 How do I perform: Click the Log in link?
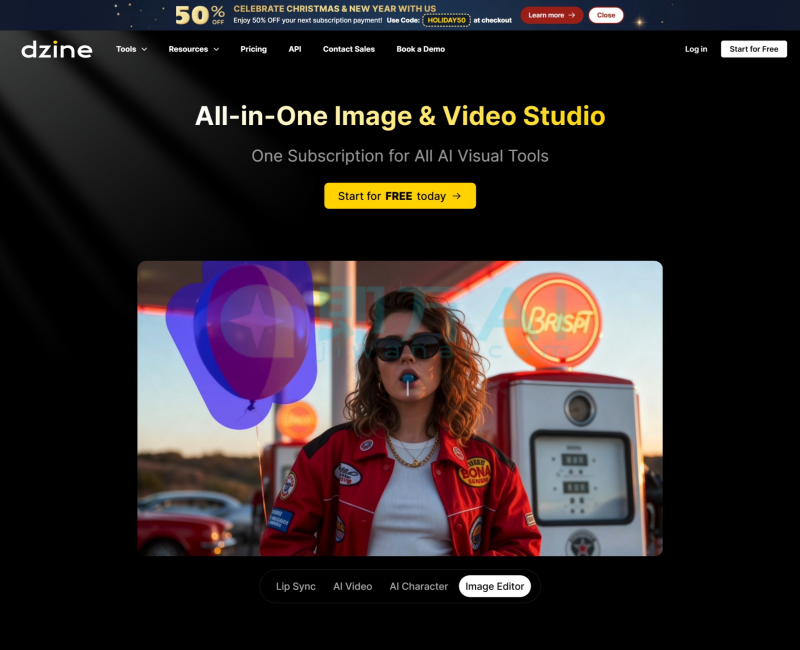pyautogui.click(x=695, y=49)
